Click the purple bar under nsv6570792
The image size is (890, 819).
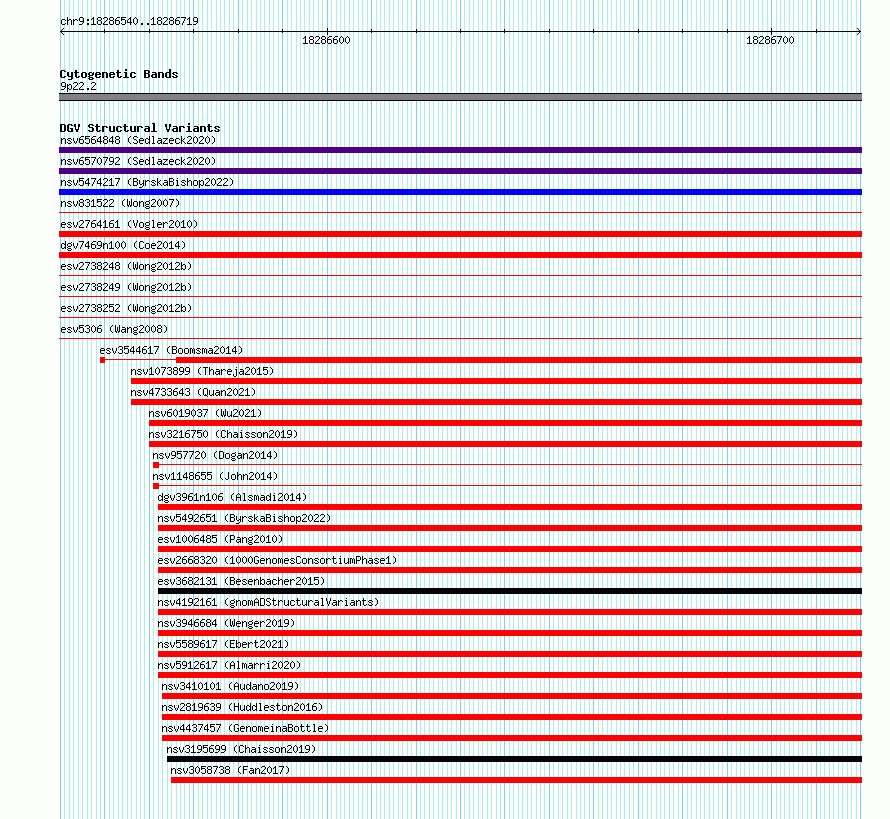coord(460,171)
